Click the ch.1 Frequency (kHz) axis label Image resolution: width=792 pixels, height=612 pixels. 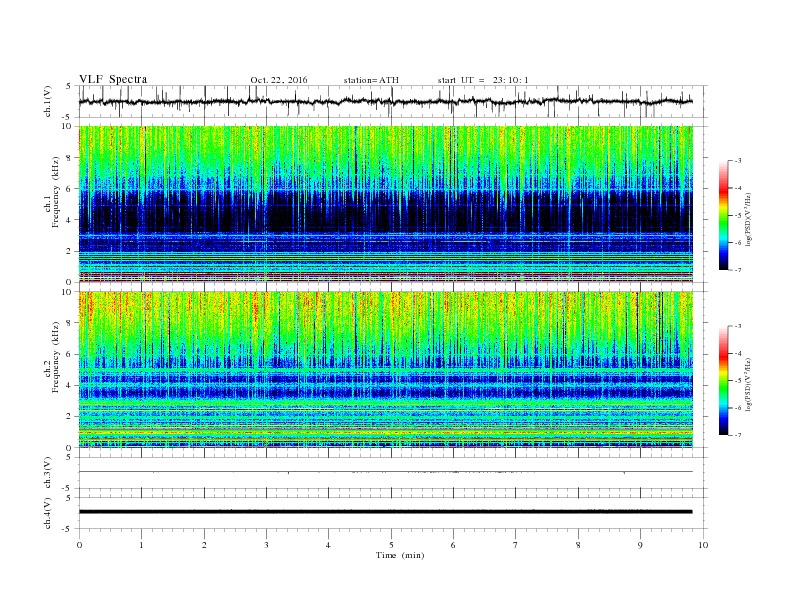point(53,192)
